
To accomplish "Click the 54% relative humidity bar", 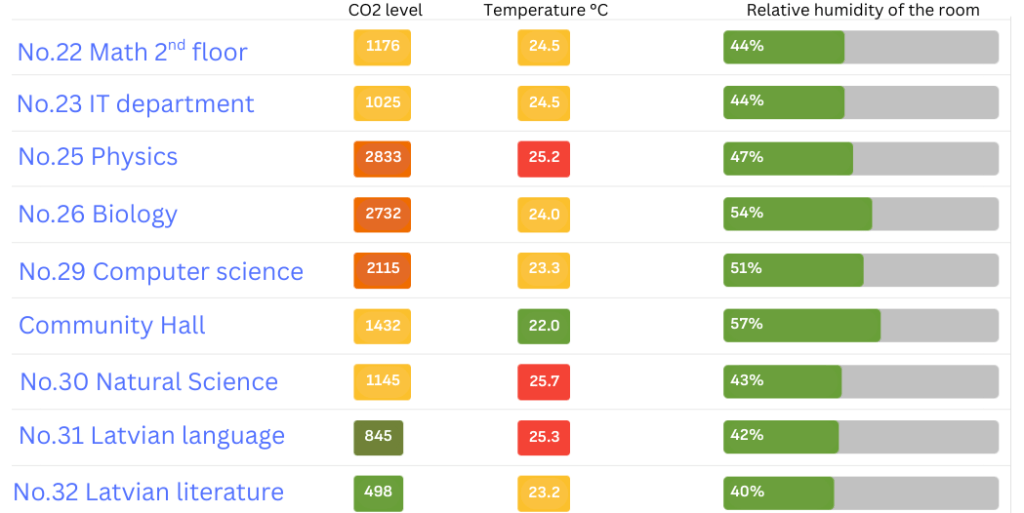I will click(860, 214).
